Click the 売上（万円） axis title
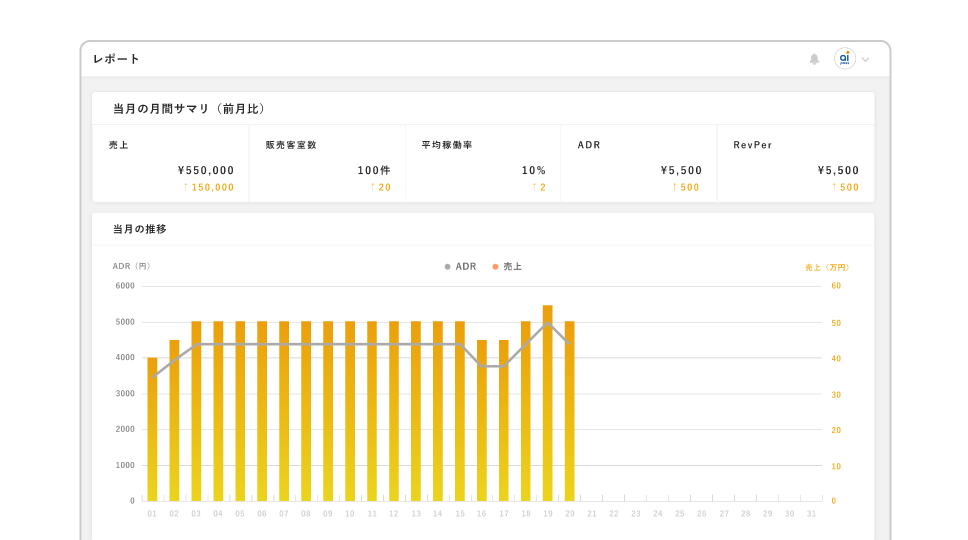 pos(828,267)
